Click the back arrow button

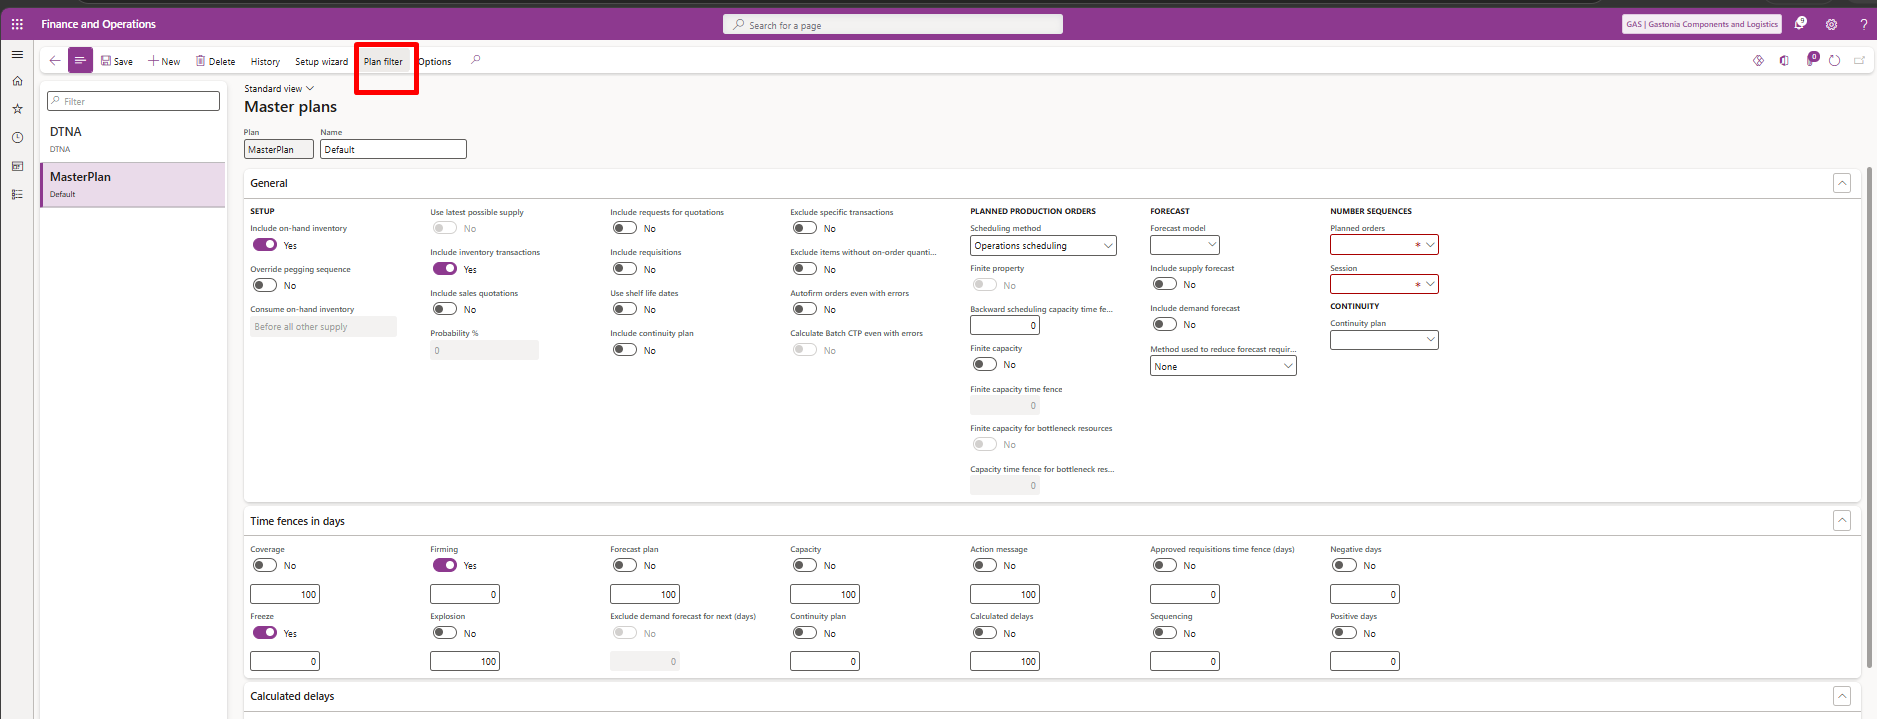[55, 61]
